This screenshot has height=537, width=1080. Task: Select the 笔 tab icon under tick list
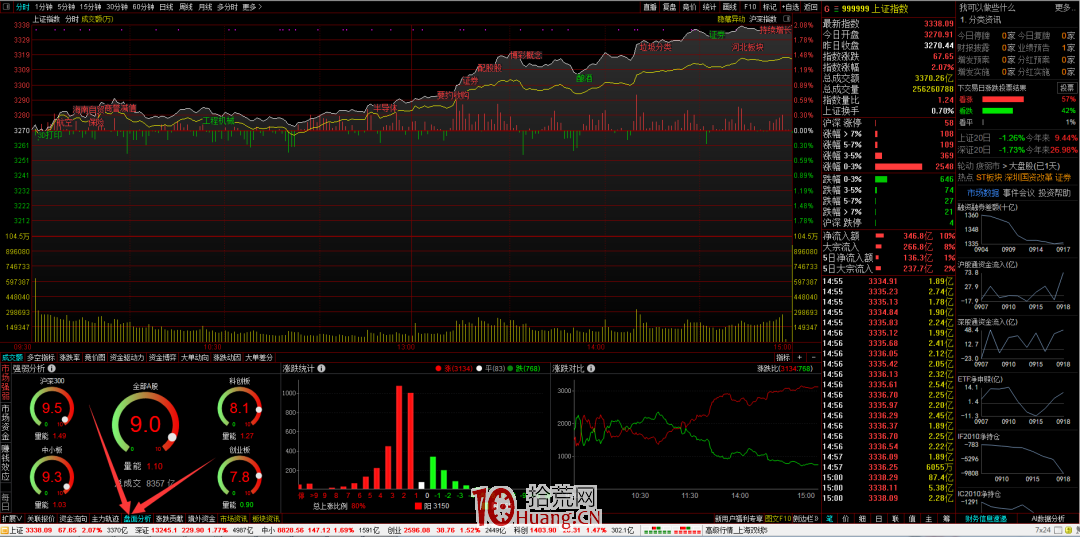pos(830,519)
